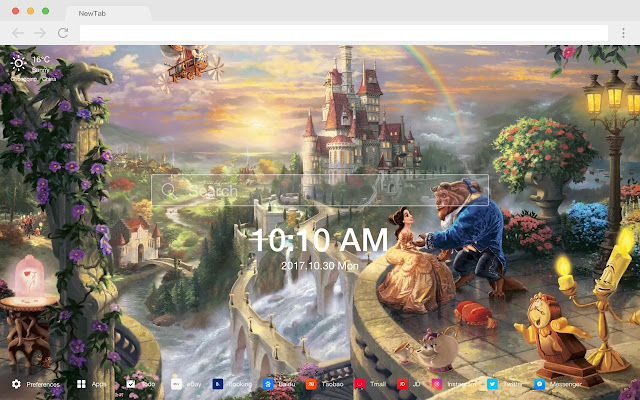This screenshot has width=640, height=400.
Task: Click the Tmall label
Action: pyautogui.click(x=378, y=384)
